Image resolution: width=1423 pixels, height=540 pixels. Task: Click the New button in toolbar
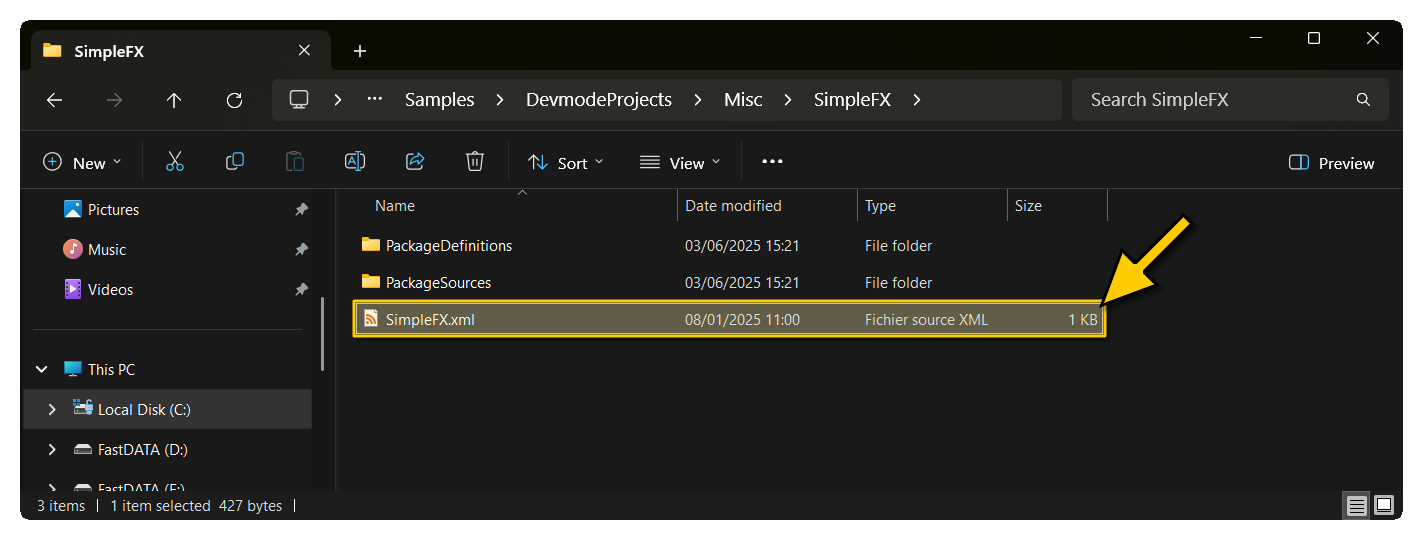coord(82,163)
